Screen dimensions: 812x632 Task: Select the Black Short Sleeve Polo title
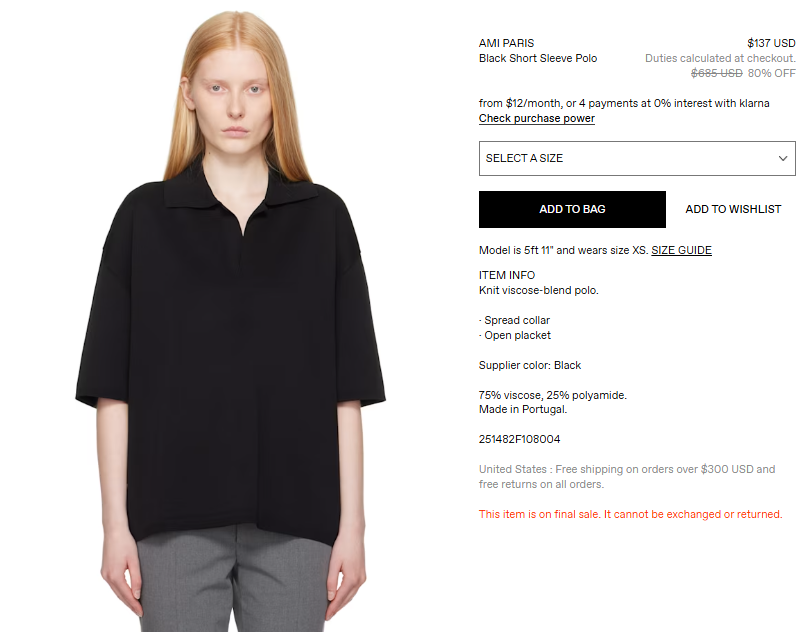538,58
